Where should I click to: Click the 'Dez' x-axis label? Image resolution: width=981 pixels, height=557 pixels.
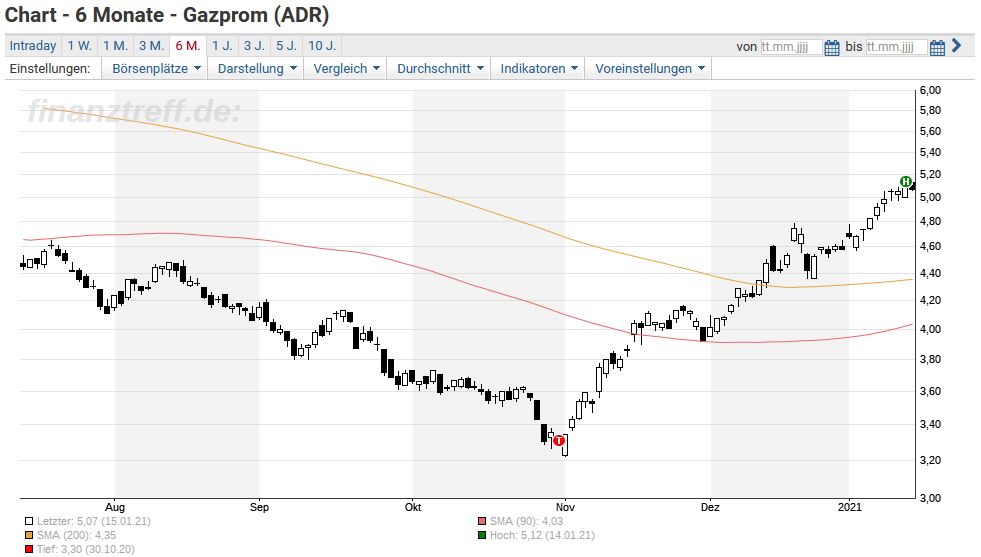pos(710,507)
